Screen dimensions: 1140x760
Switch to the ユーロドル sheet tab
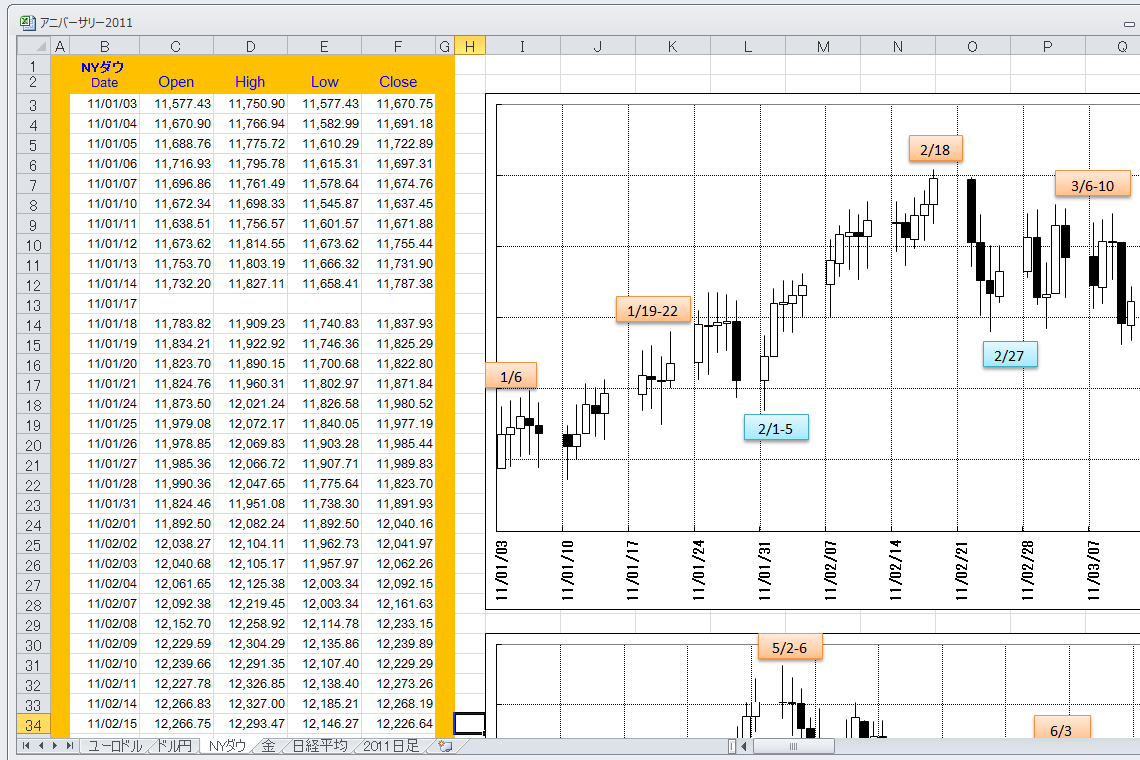pos(115,746)
